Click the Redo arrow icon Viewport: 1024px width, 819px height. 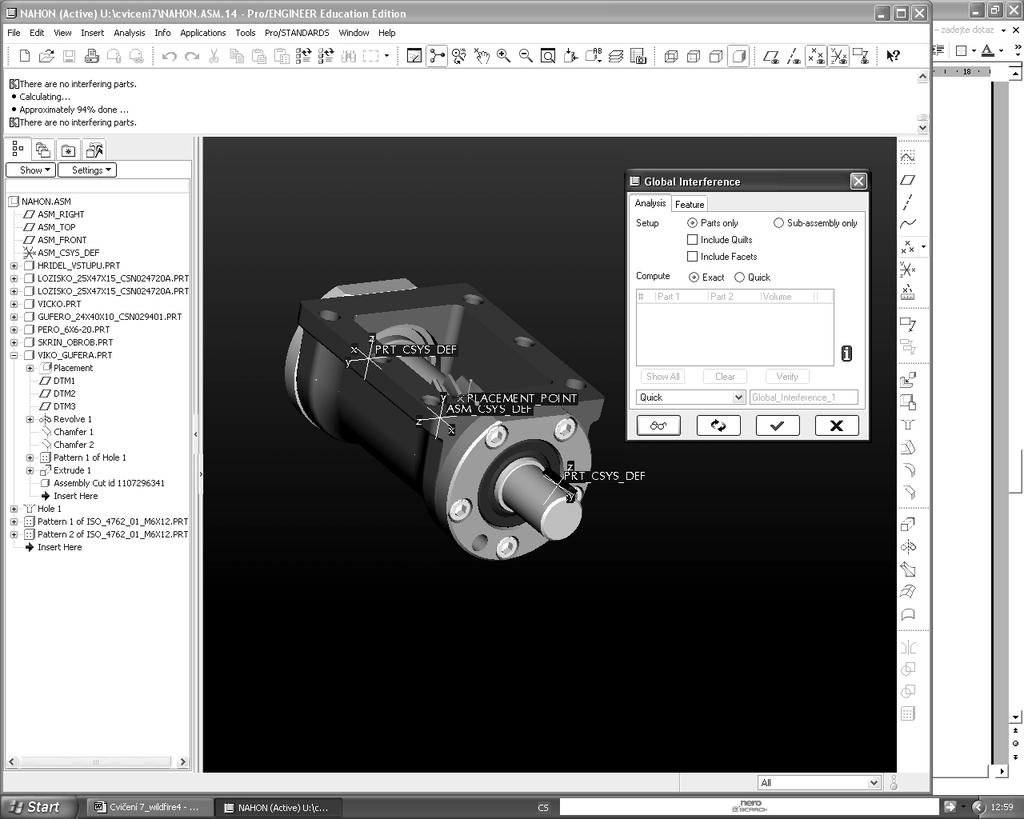coord(192,56)
